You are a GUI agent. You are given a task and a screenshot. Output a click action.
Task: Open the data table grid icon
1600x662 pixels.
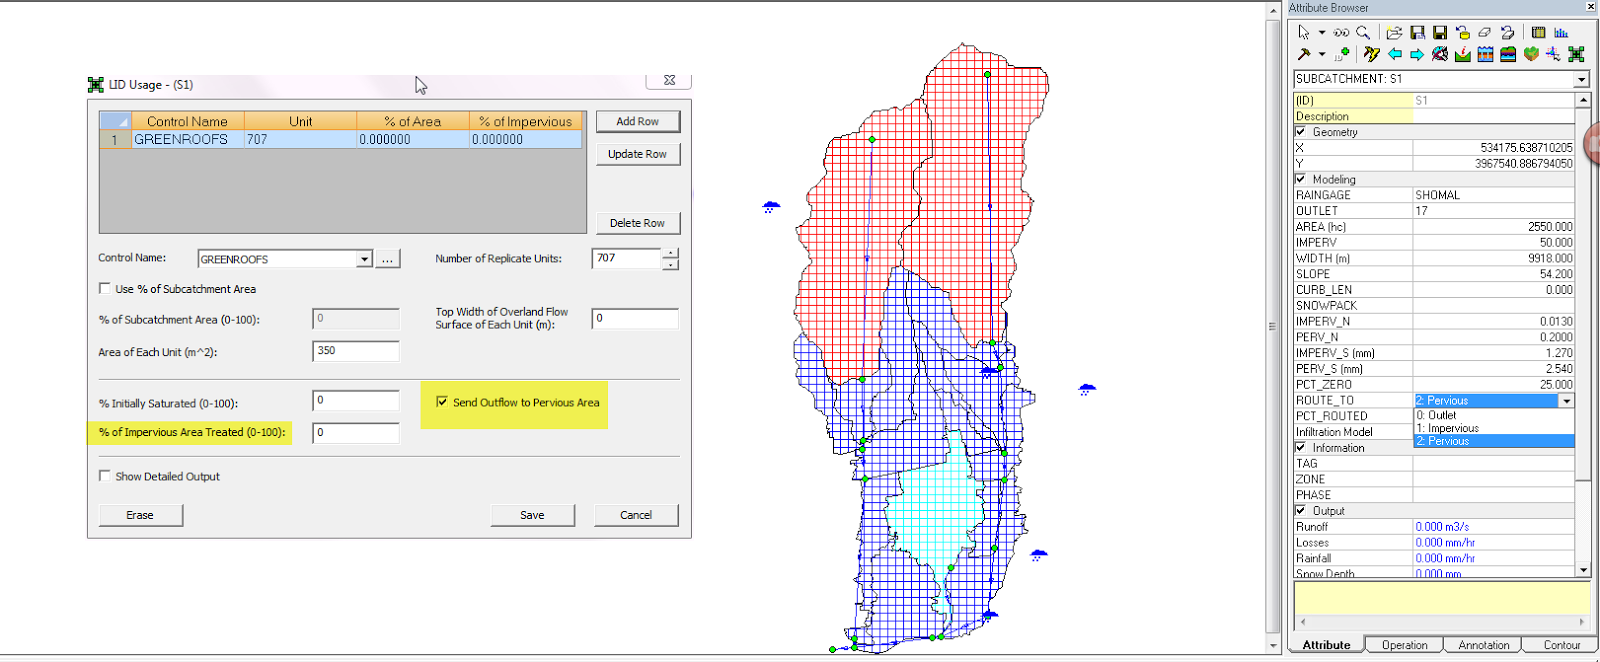click(x=1538, y=33)
